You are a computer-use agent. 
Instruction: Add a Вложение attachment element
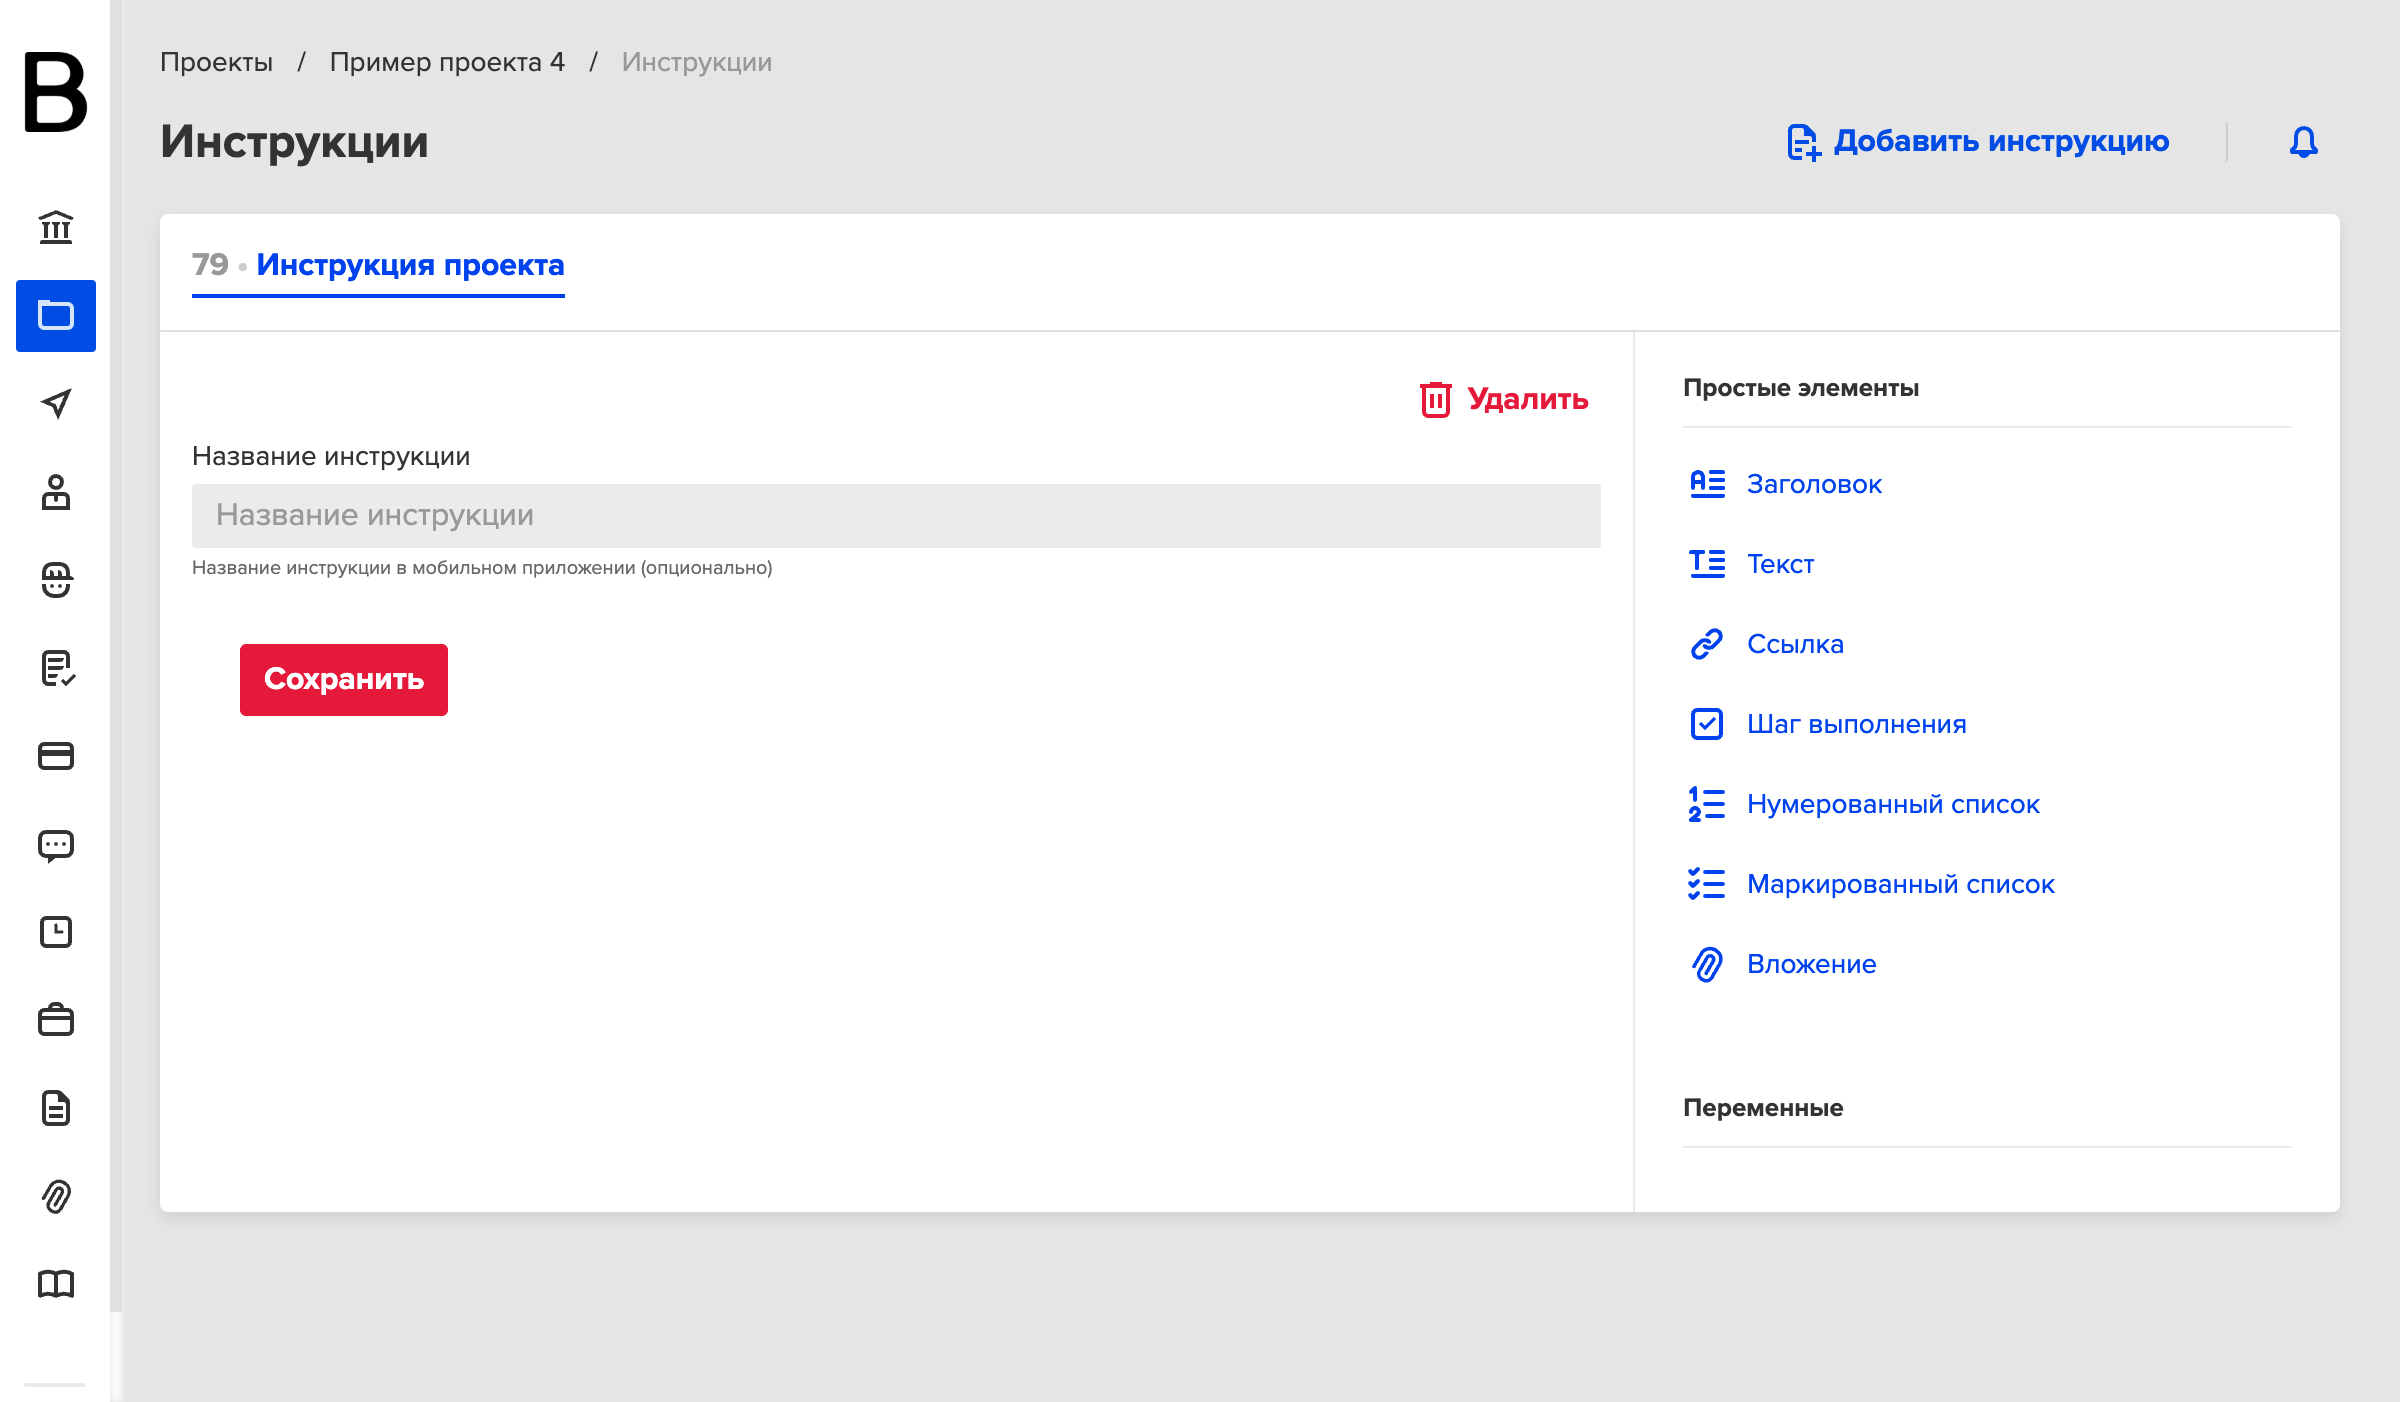(1783, 964)
